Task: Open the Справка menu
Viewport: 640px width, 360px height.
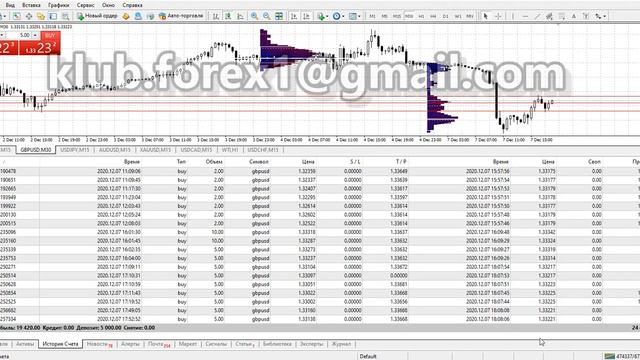Action: (x=132, y=5)
